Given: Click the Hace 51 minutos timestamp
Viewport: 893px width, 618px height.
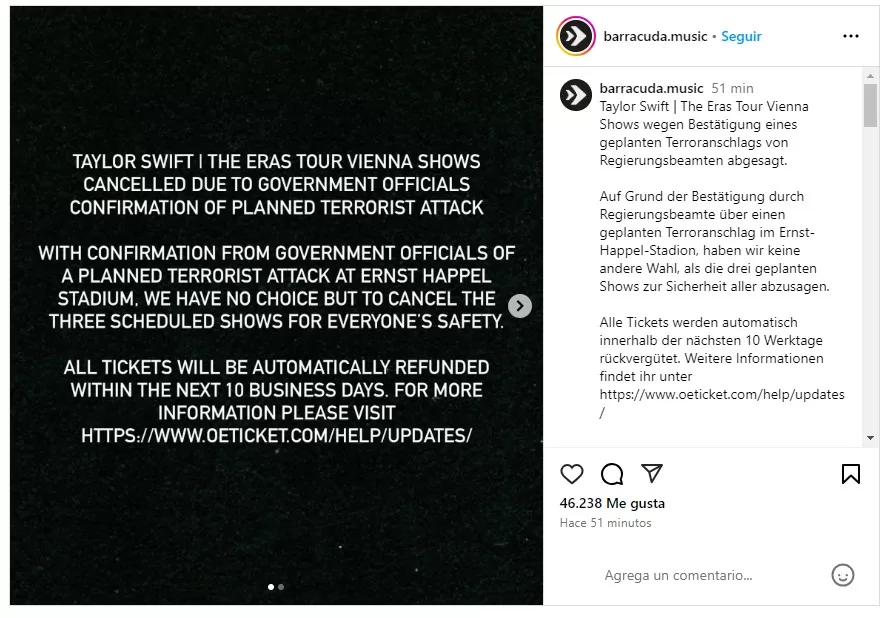Looking at the screenshot, I should [x=605, y=523].
